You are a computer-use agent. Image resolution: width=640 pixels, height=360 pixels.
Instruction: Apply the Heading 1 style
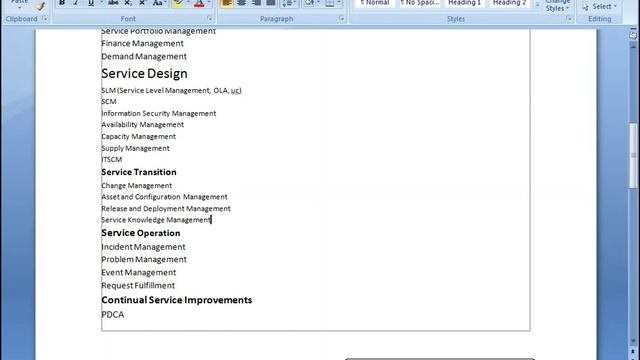click(x=464, y=3)
